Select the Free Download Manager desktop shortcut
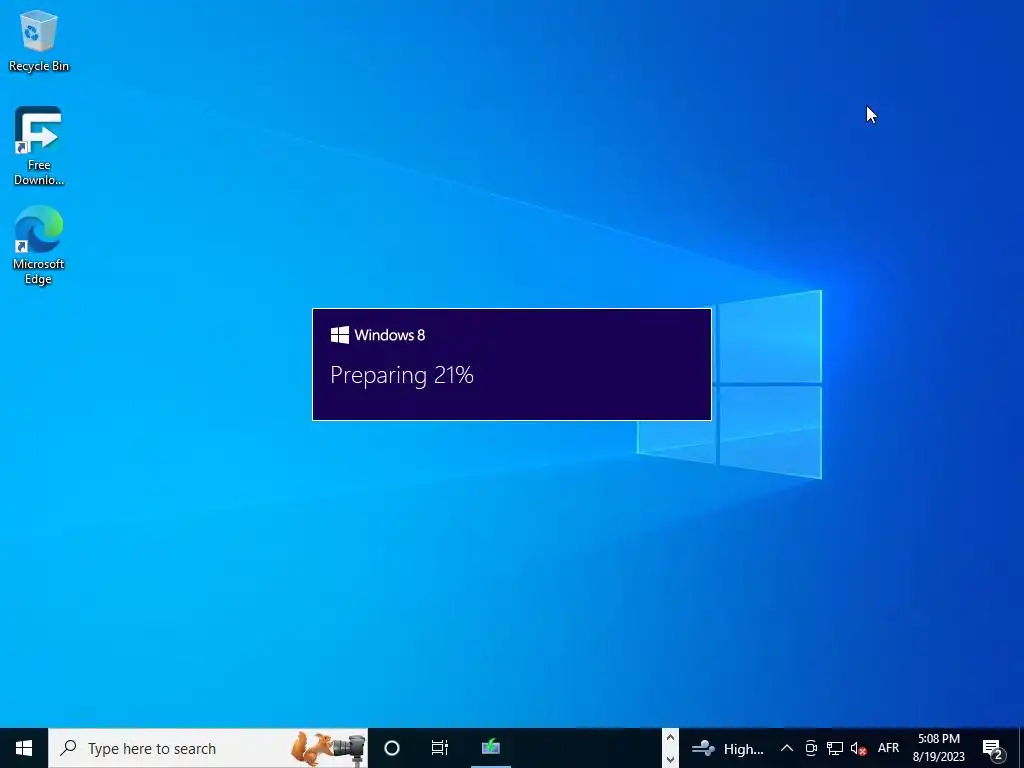1024x768 pixels. pos(39,146)
